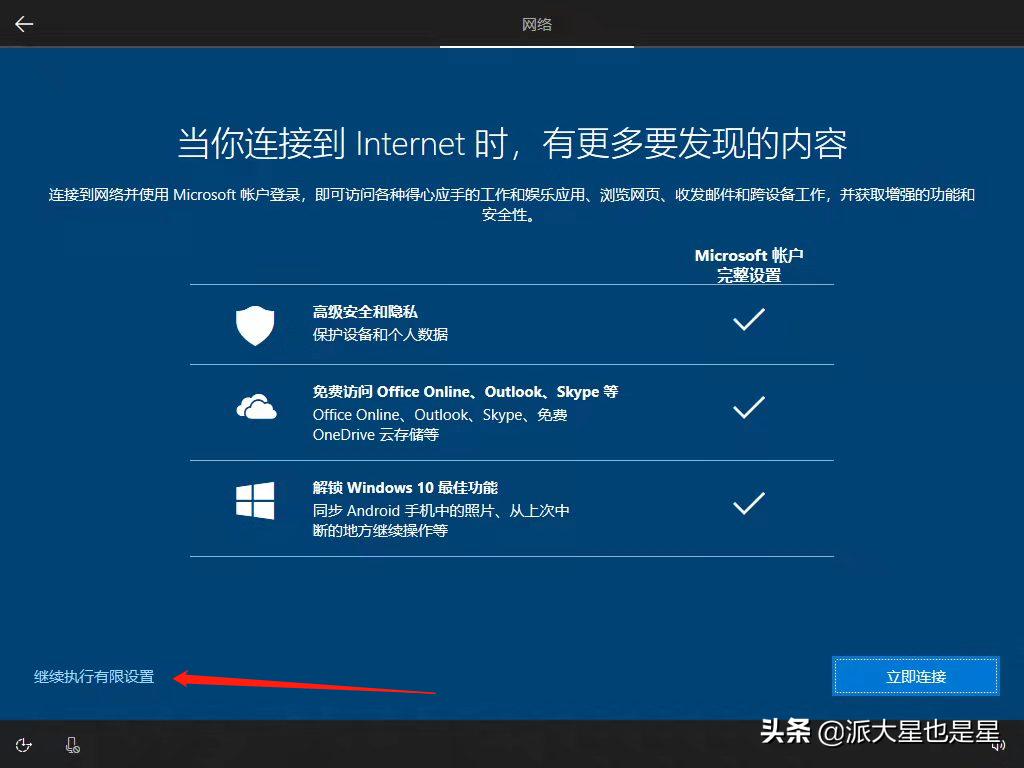Toggle the checkmark for 高级安全和隐私
The image size is (1024, 768).
(x=748, y=321)
